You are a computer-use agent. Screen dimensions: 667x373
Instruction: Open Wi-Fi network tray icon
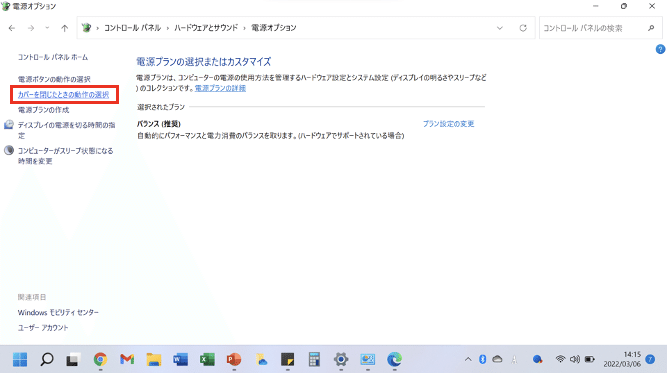[561, 359]
